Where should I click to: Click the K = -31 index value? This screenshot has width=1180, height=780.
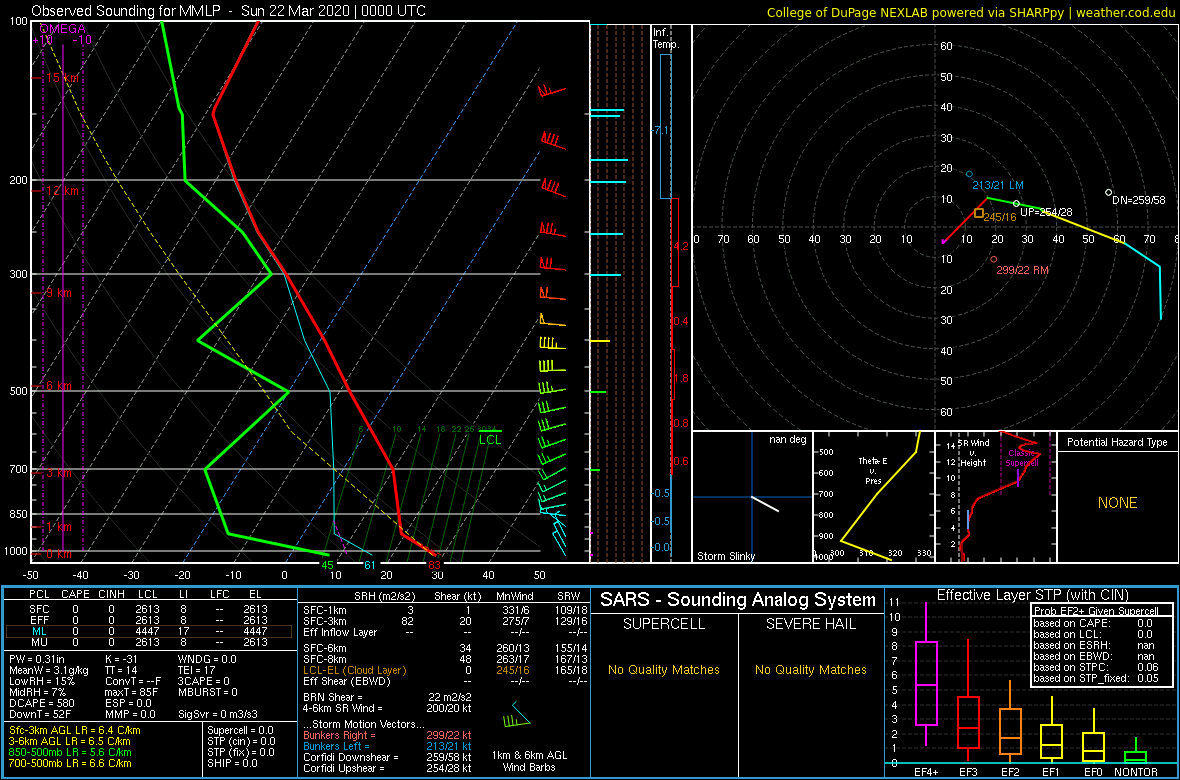(119, 659)
